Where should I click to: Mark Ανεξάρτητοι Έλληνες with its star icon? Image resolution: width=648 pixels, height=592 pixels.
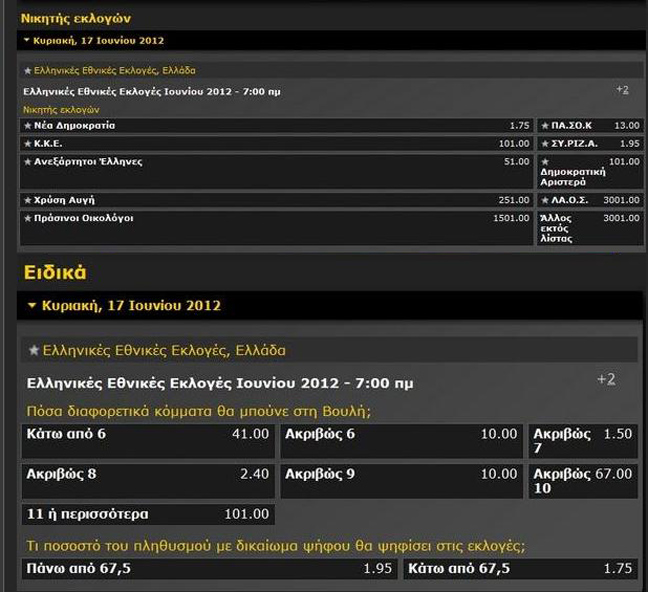coord(28,161)
